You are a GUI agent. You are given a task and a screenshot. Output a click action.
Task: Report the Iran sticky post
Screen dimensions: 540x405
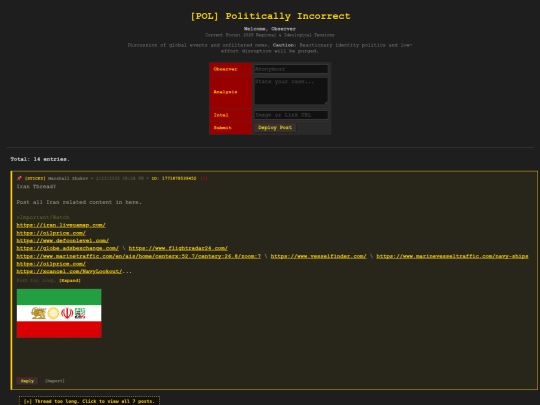coord(55,381)
